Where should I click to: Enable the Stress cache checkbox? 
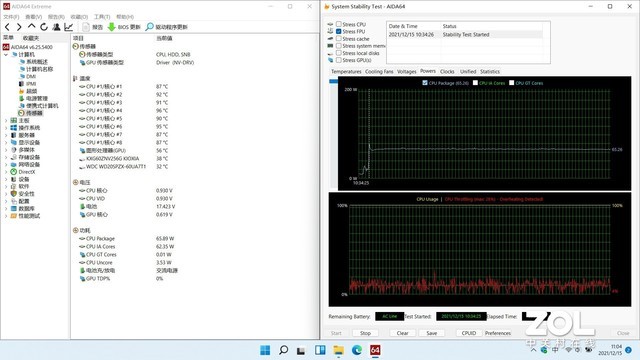(x=338, y=39)
